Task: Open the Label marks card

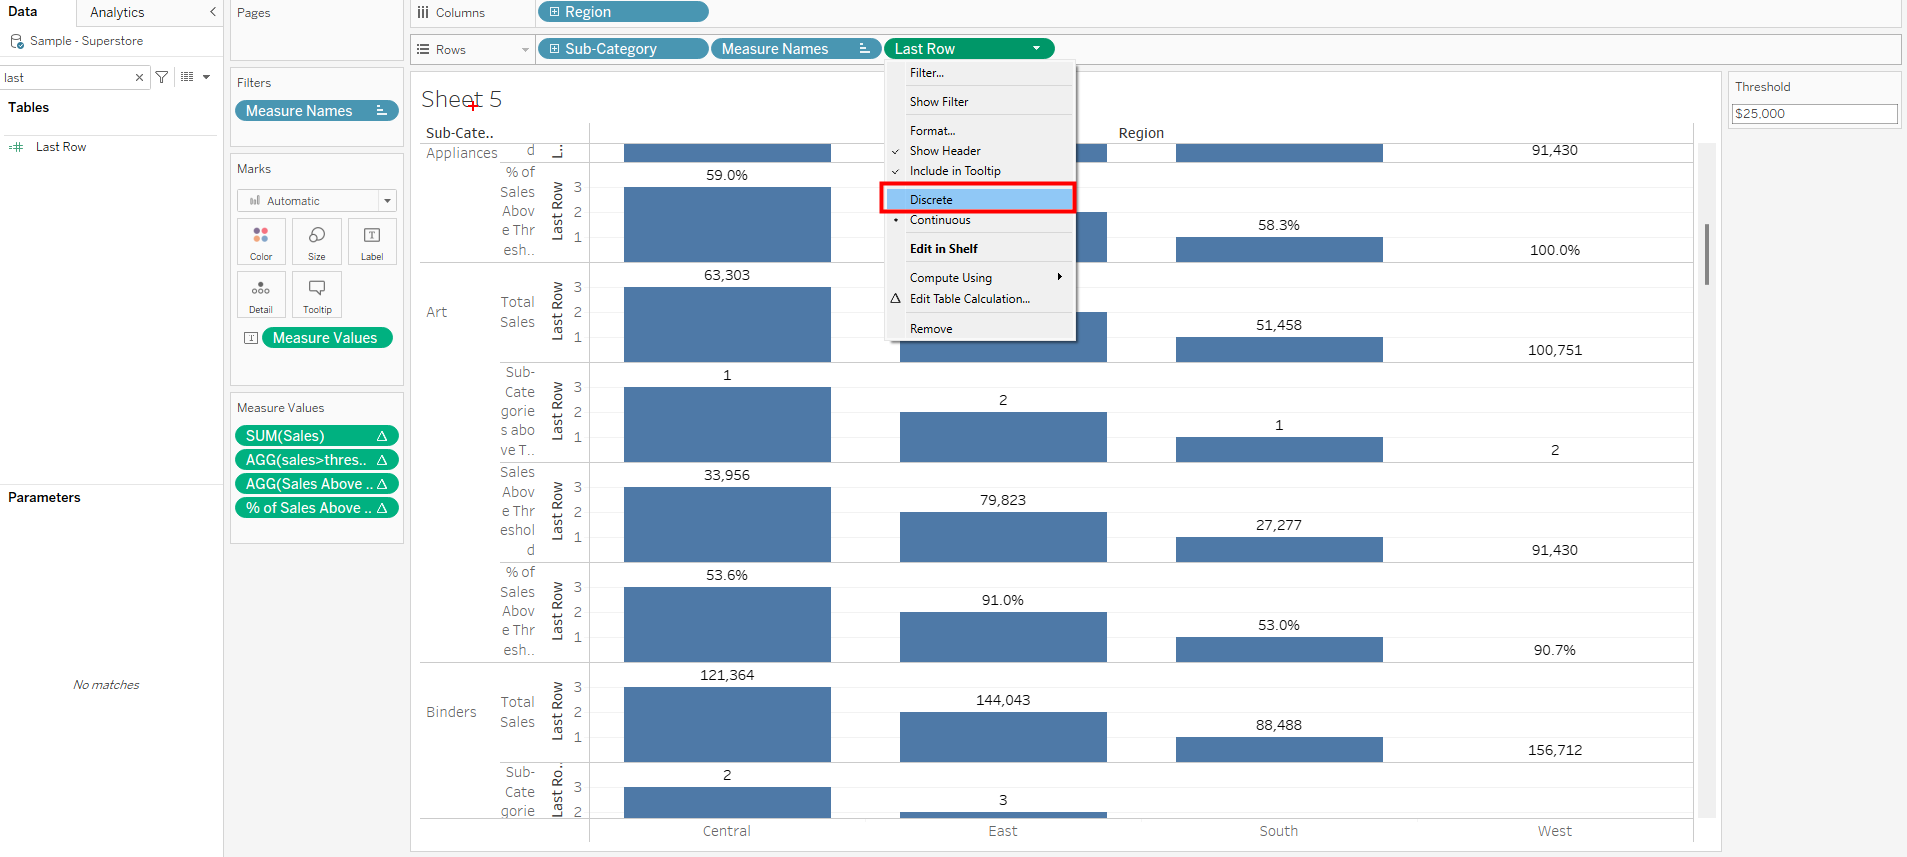Action: pos(372,242)
